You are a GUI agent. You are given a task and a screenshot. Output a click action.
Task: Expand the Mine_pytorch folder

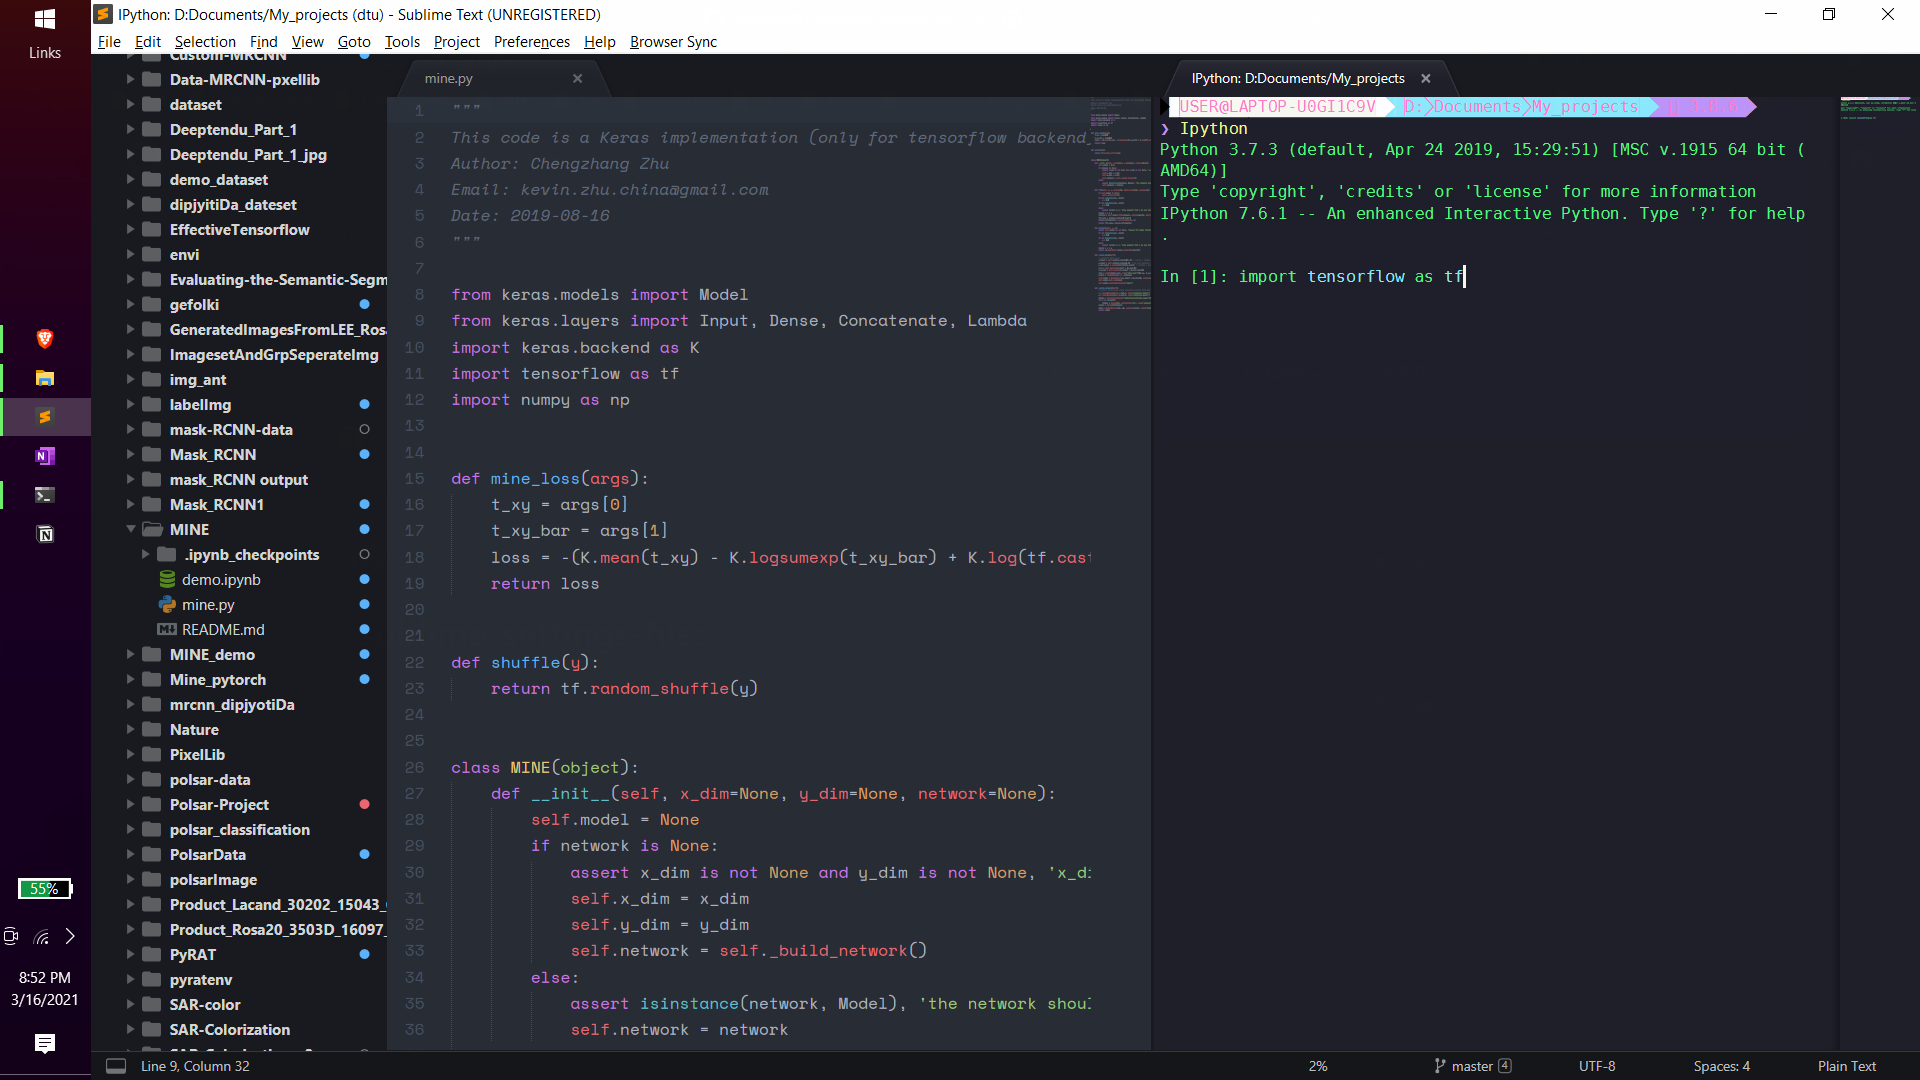(130, 680)
